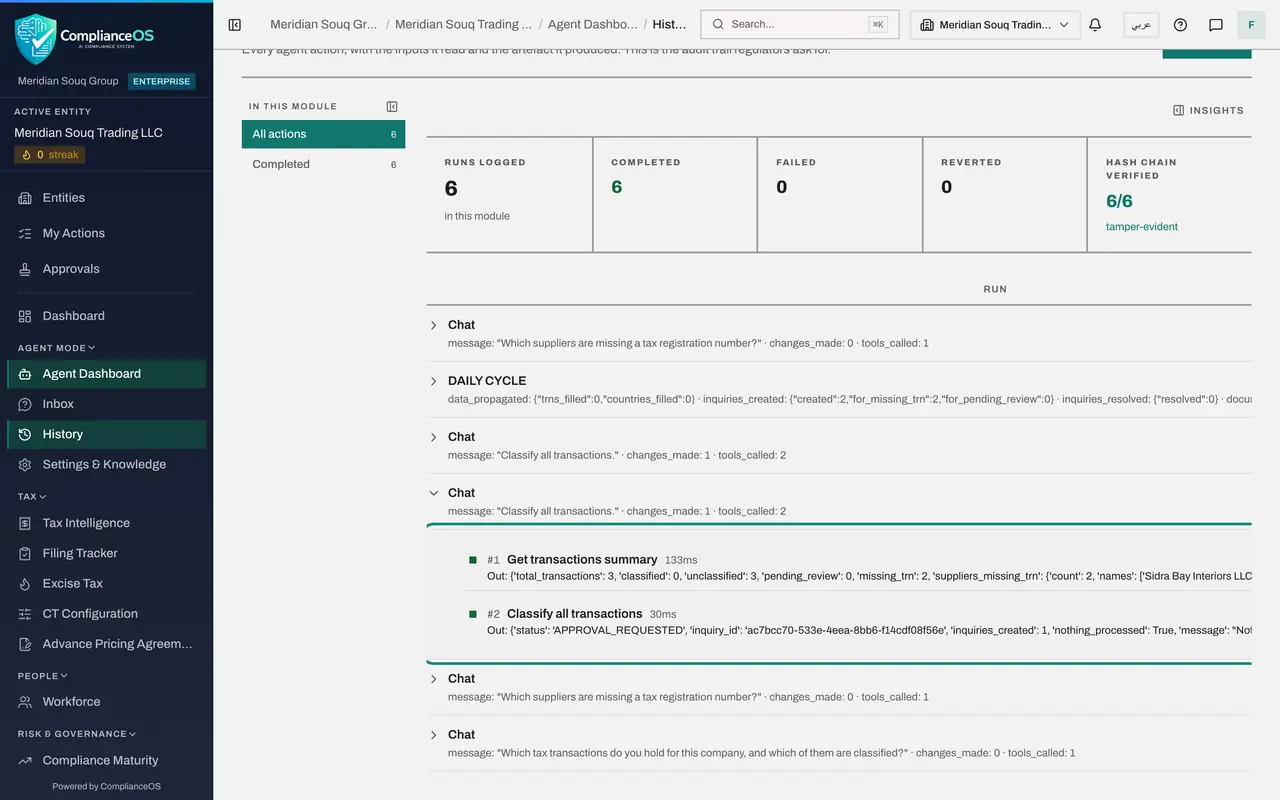1280x800 pixels.
Task: Open Compliance Maturity
Action: pos(106,760)
